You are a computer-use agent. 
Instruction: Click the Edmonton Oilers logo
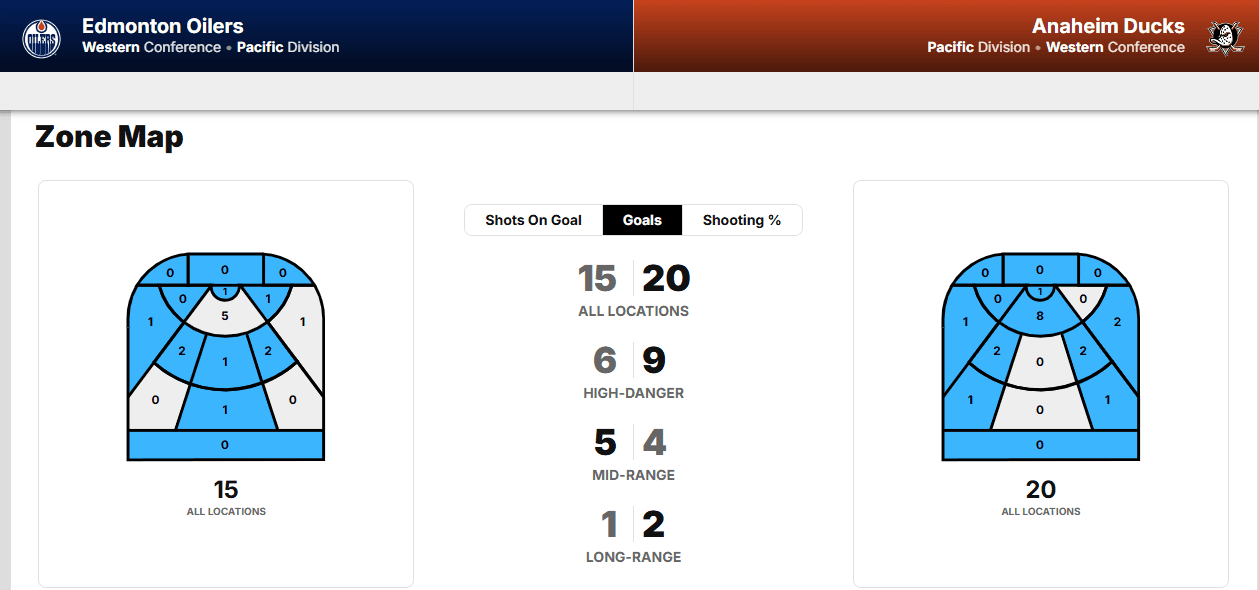pos(41,38)
